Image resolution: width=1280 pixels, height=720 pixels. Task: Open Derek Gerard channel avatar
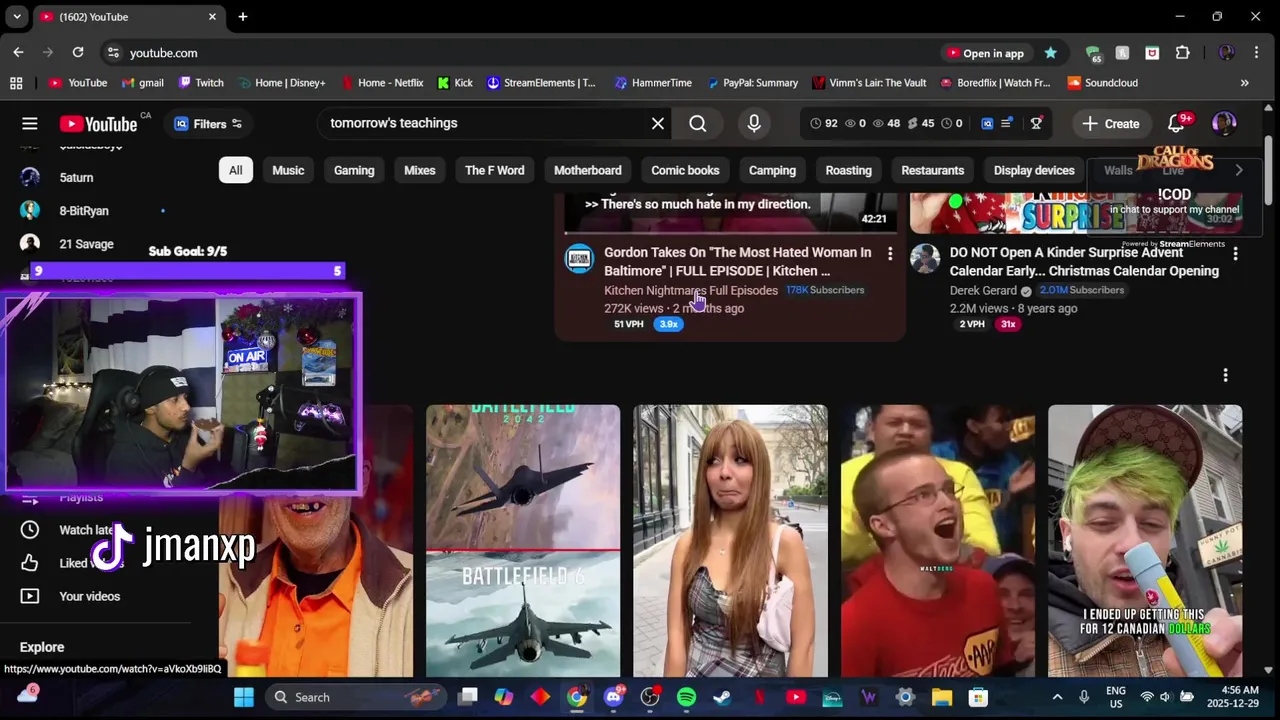pos(925,259)
